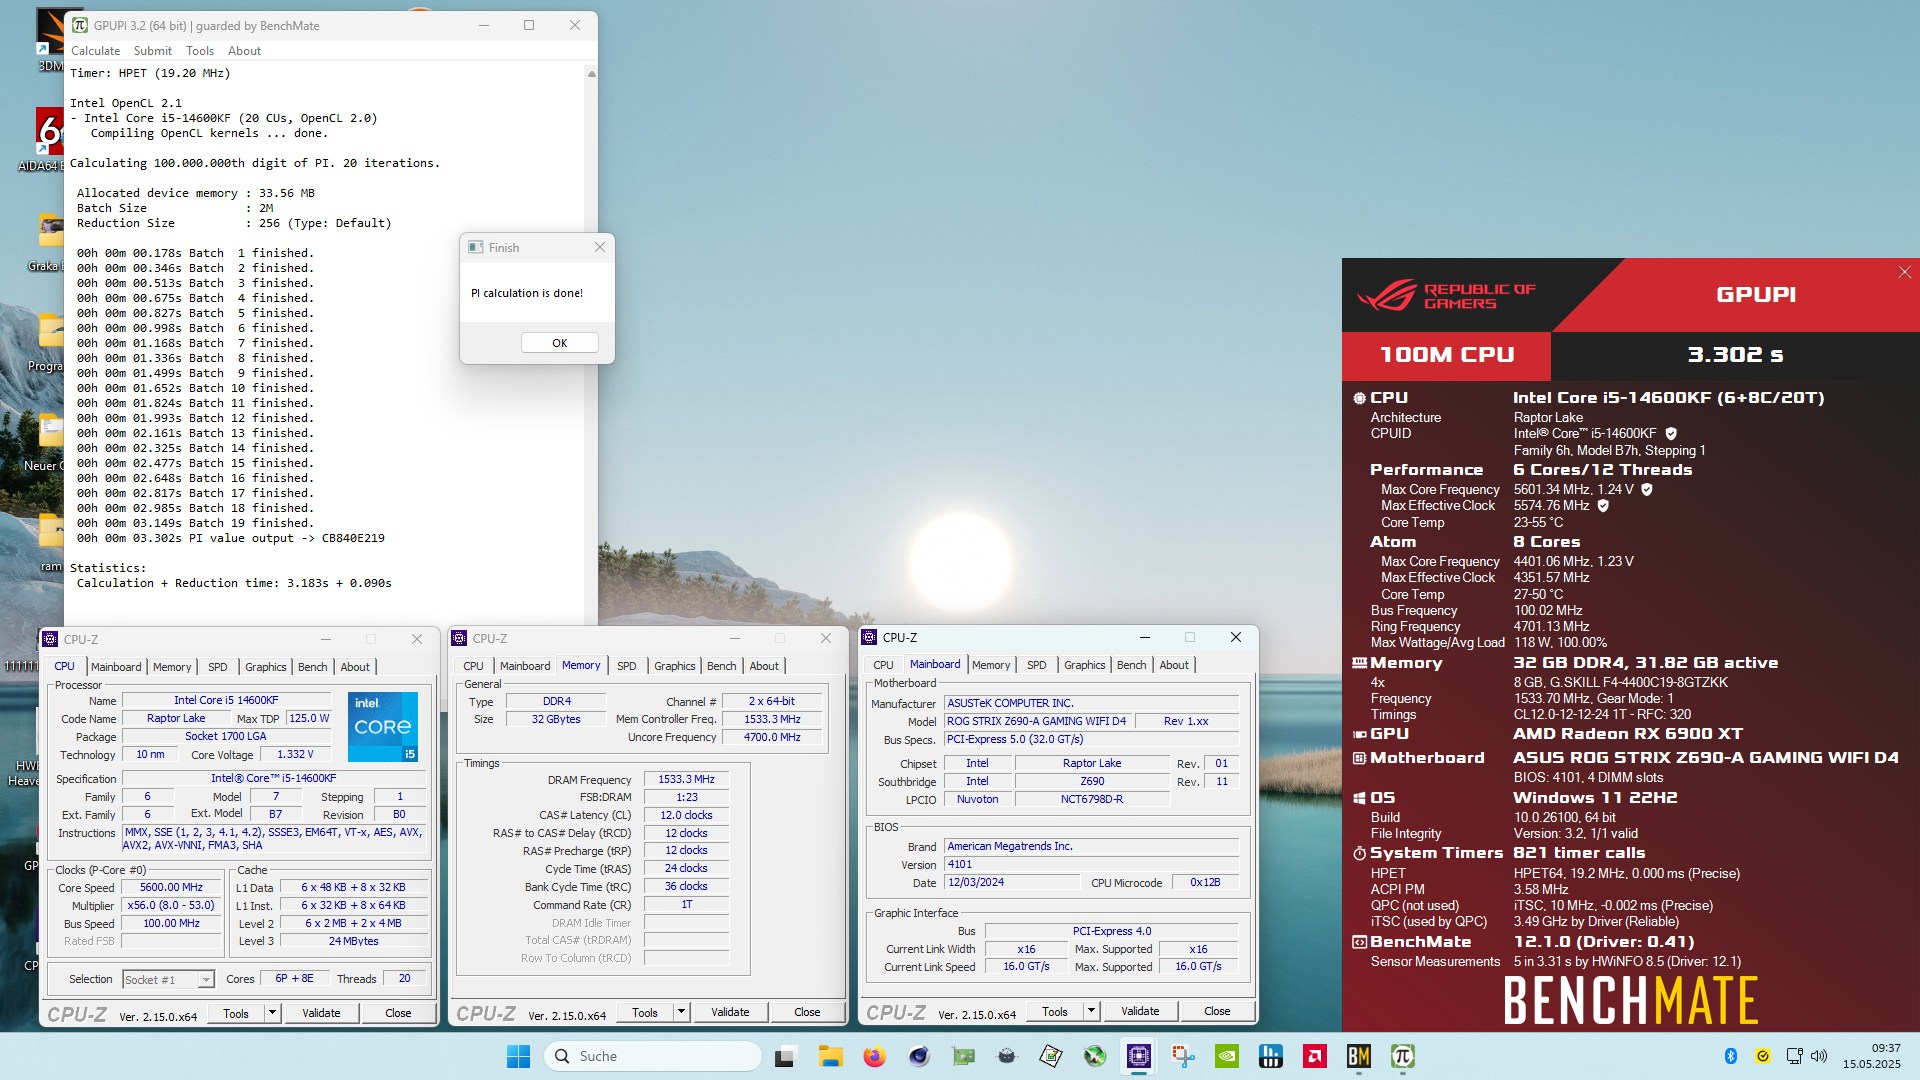Click the GPUPI output scrollbar up arrow
This screenshot has height=1080, width=1920.
[x=591, y=73]
